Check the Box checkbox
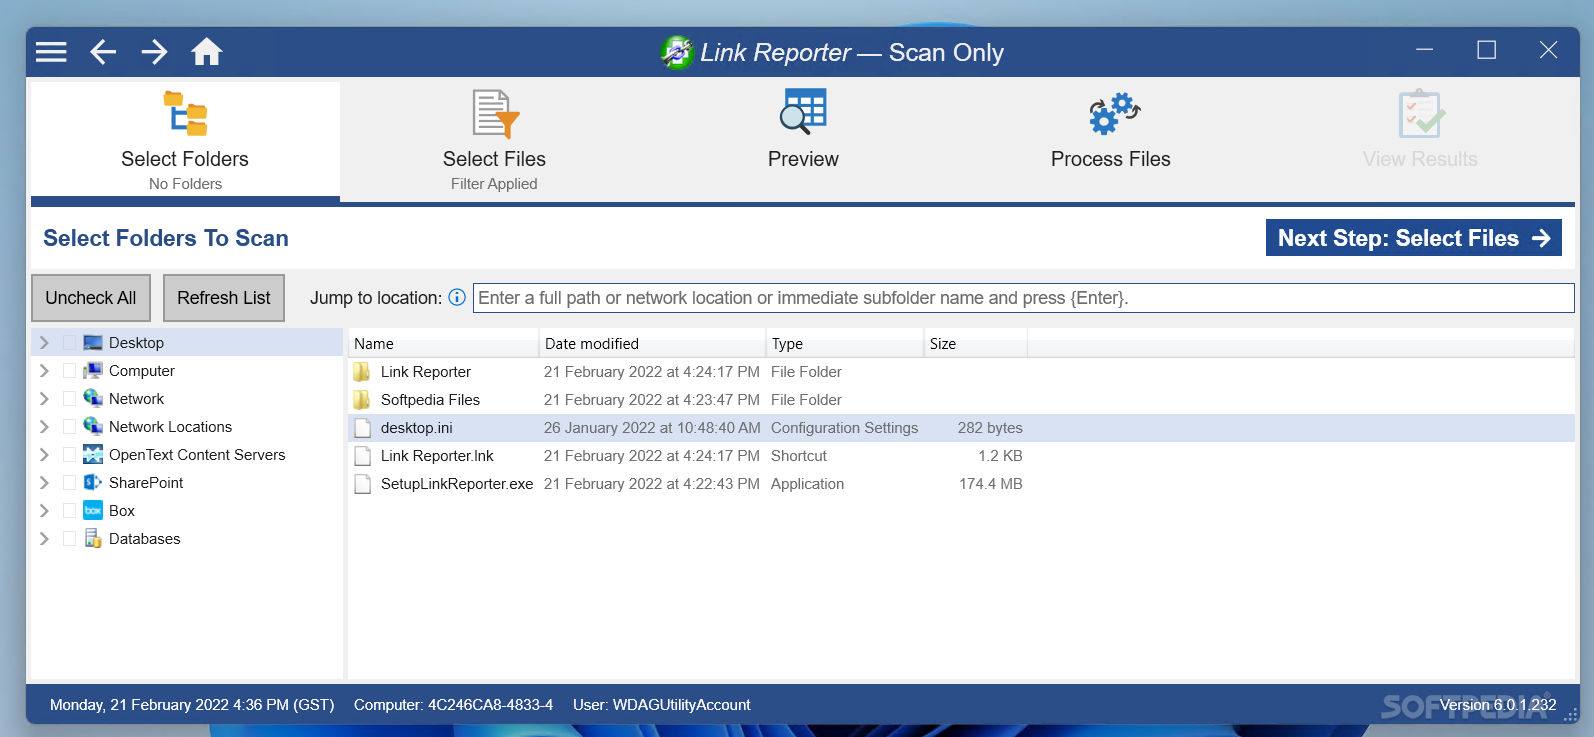Image resolution: width=1594 pixels, height=737 pixels. [69, 511]
